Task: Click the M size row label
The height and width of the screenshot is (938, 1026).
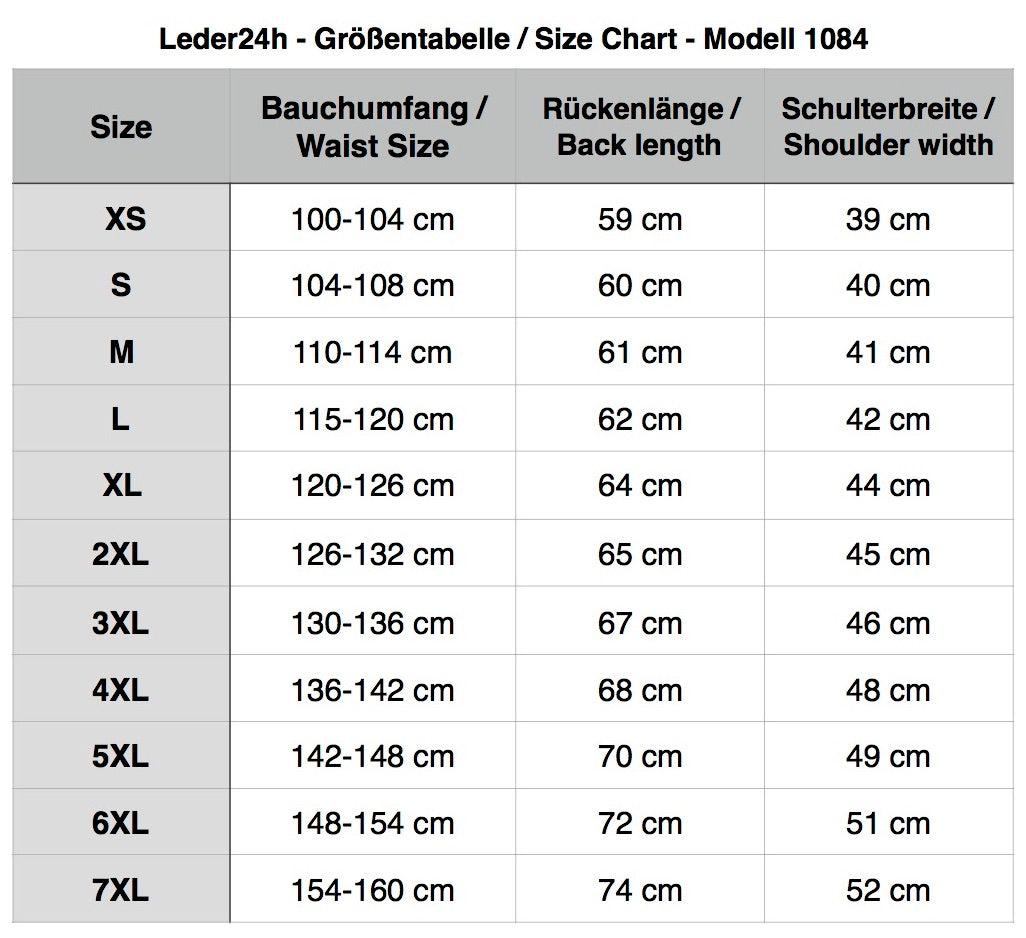Action: click(x=122, y=353)
